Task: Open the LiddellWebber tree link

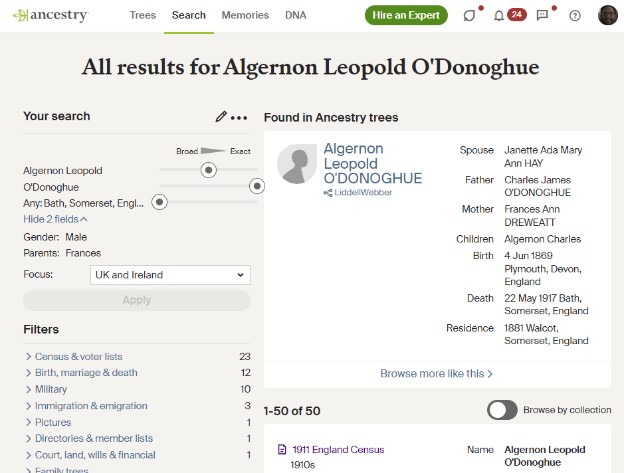Action: [363, 193]
